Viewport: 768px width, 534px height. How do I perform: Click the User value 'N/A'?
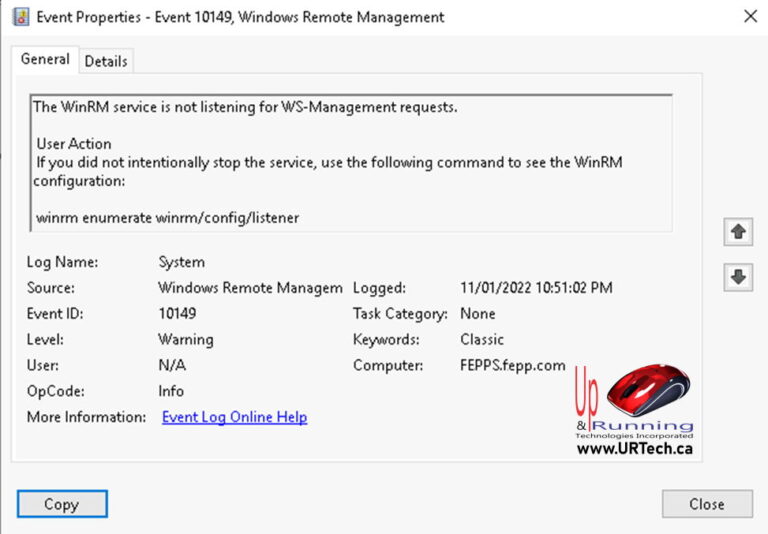(x=172, y=365)
